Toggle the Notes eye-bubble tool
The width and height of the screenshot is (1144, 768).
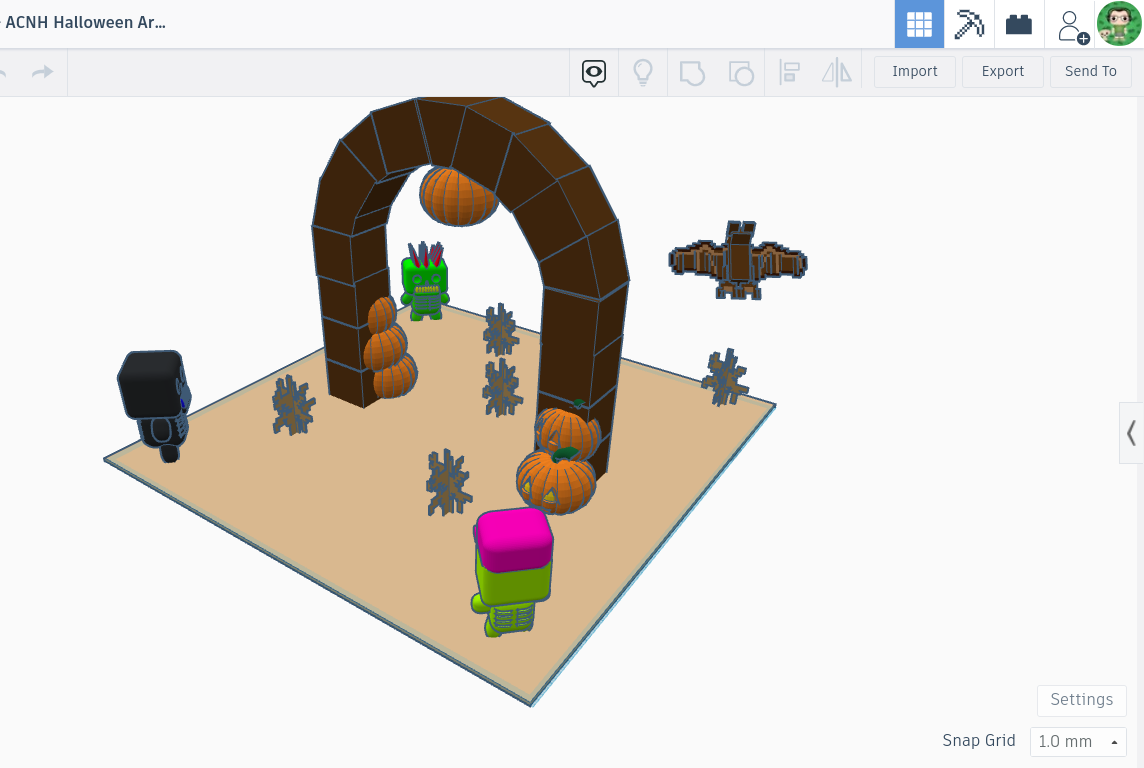594,72
